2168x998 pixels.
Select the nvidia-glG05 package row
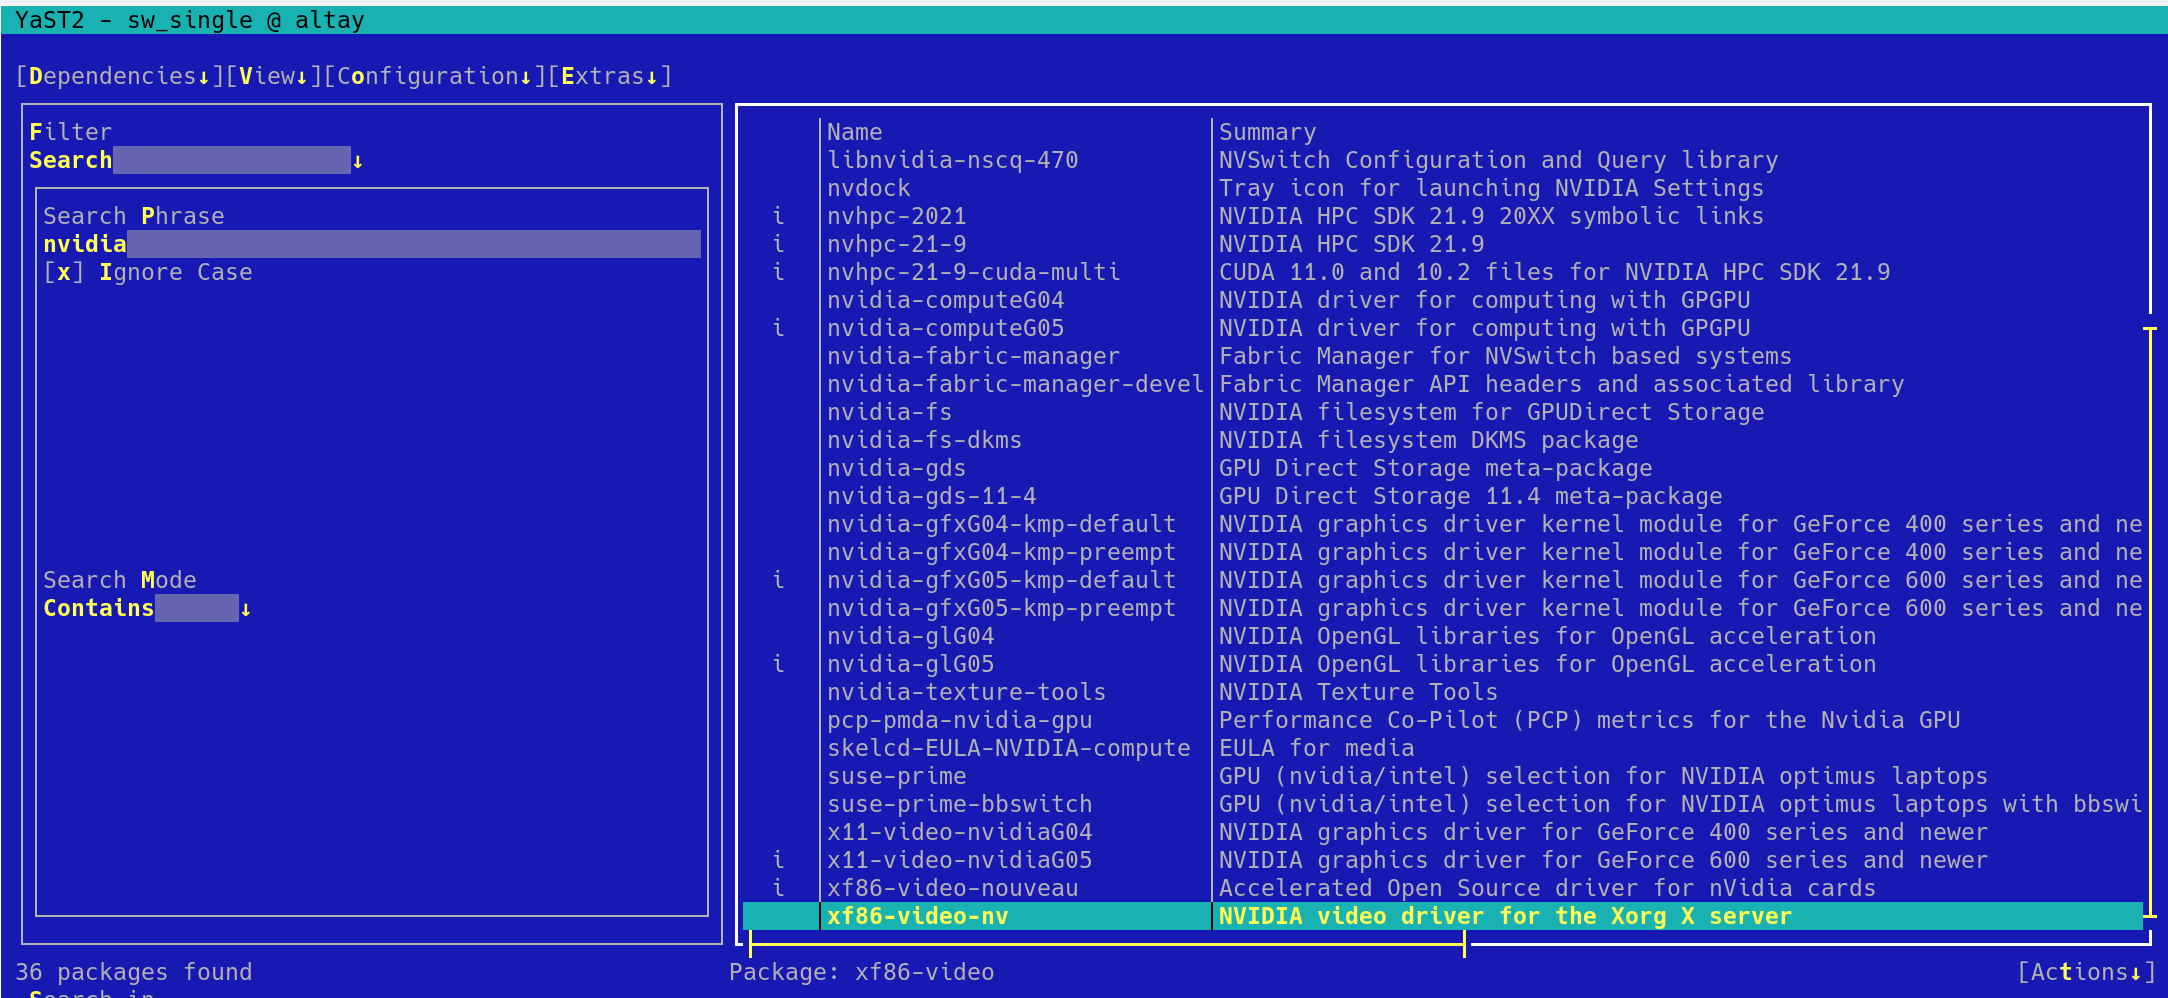(x=1442, y=664)
